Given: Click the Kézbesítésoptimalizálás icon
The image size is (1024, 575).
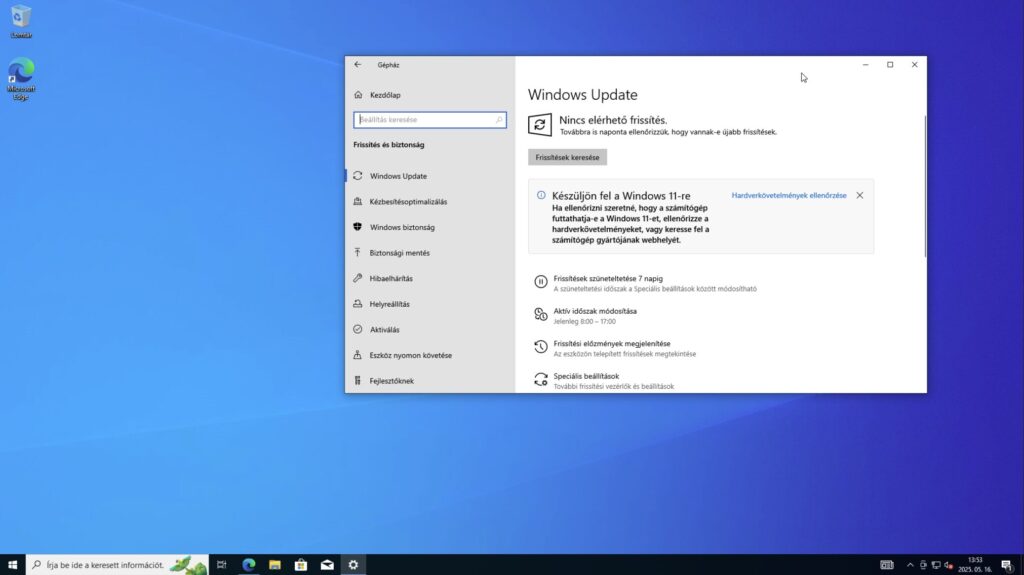Looking at the screenshot, I should click(357, 201).
